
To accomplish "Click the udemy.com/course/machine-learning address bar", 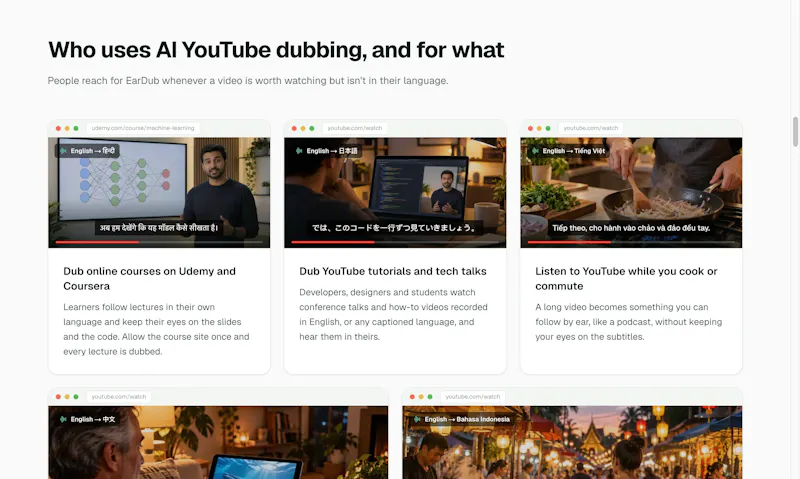I will click(x=143, y=128).
